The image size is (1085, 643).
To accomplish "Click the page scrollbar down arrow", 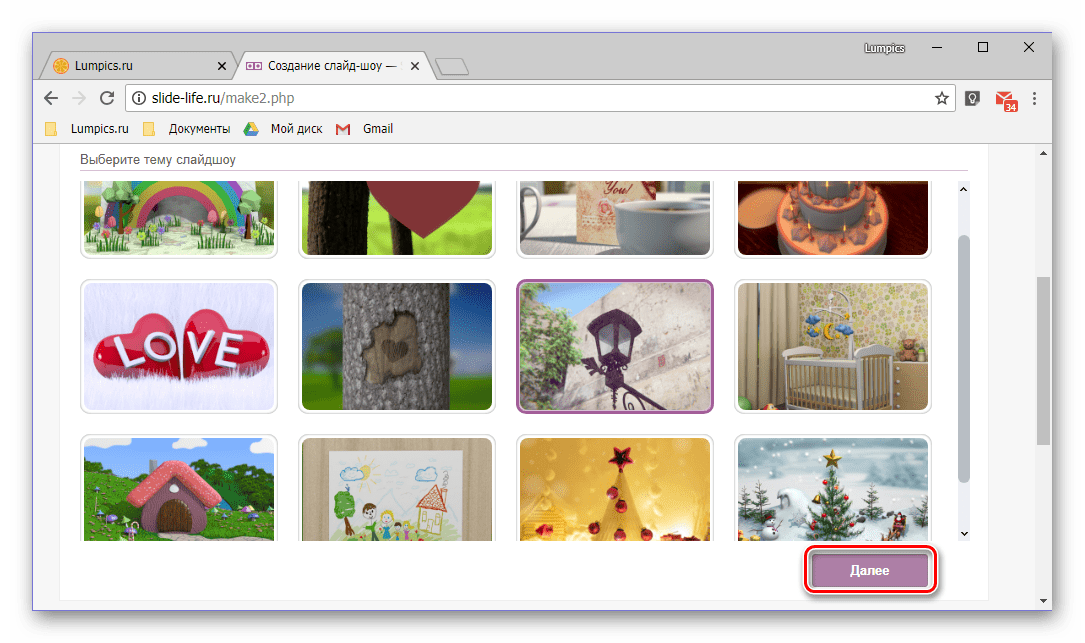I will pyautogui.click(x=1043, y=601).
